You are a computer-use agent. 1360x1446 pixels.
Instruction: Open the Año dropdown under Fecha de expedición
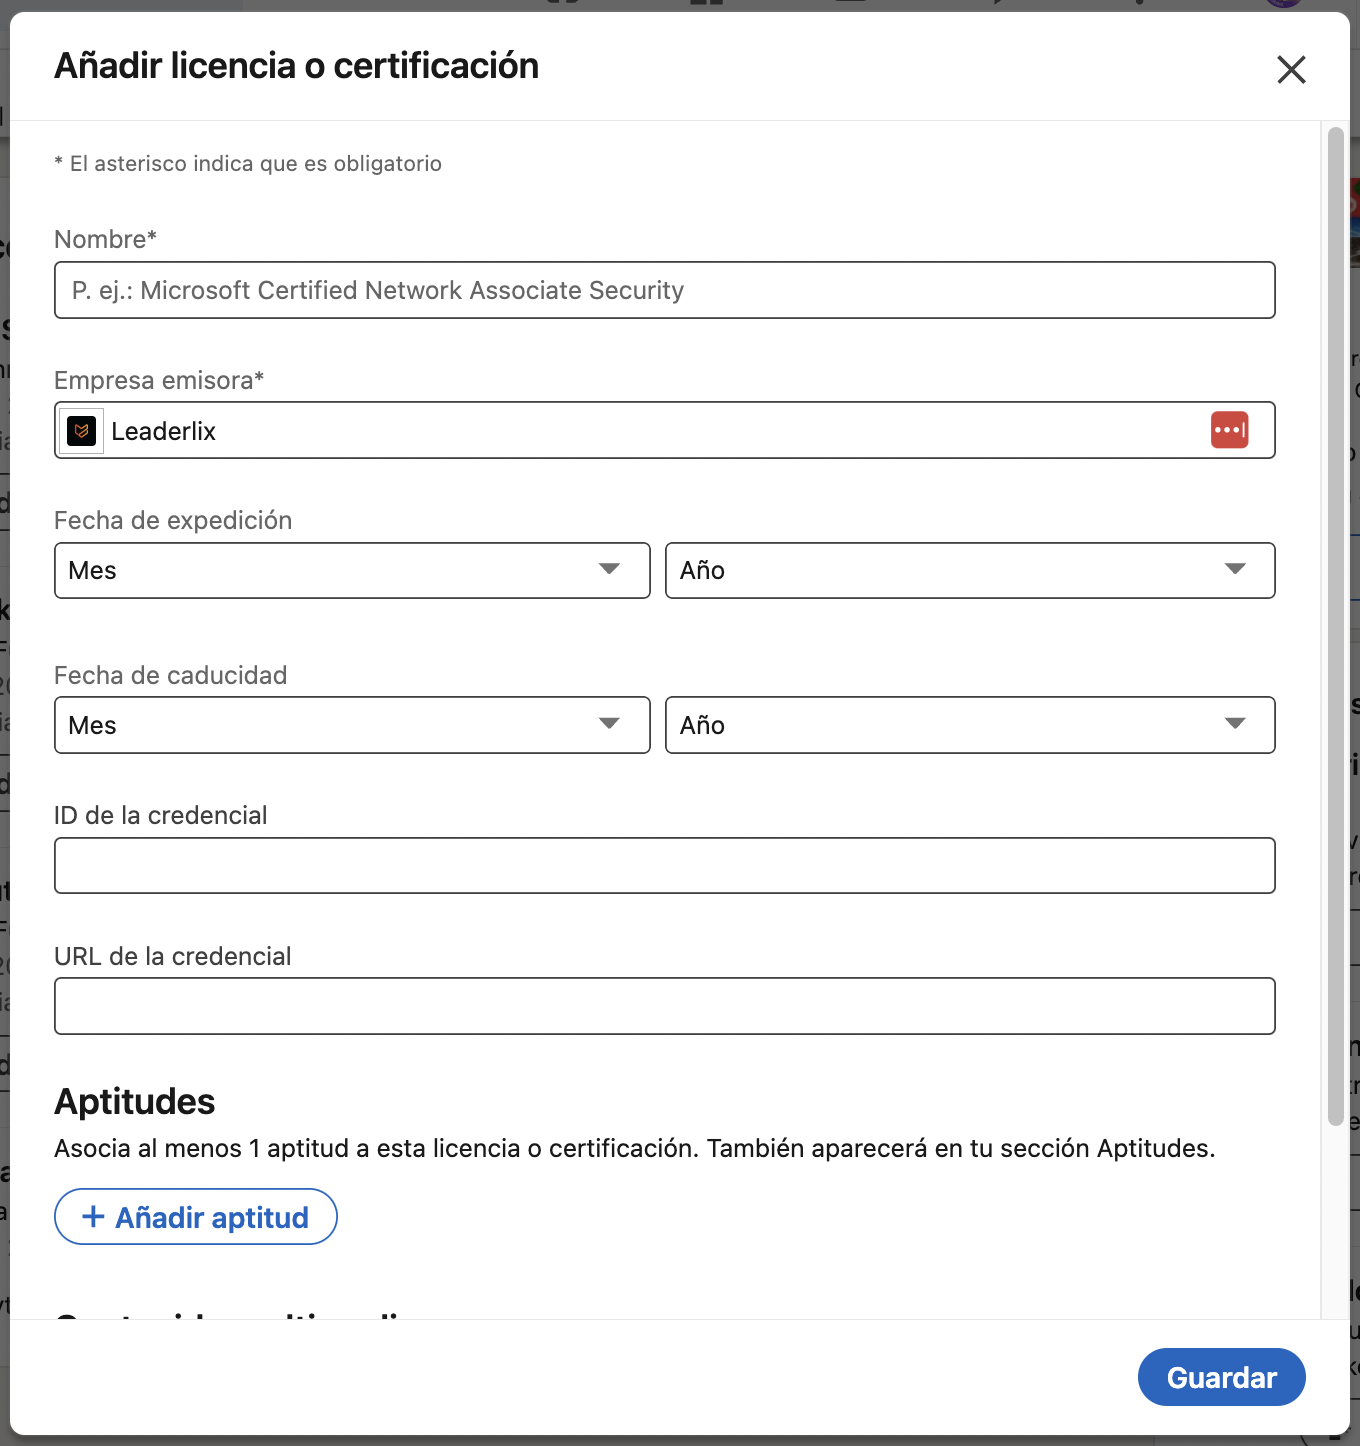(x=969, y=570)
